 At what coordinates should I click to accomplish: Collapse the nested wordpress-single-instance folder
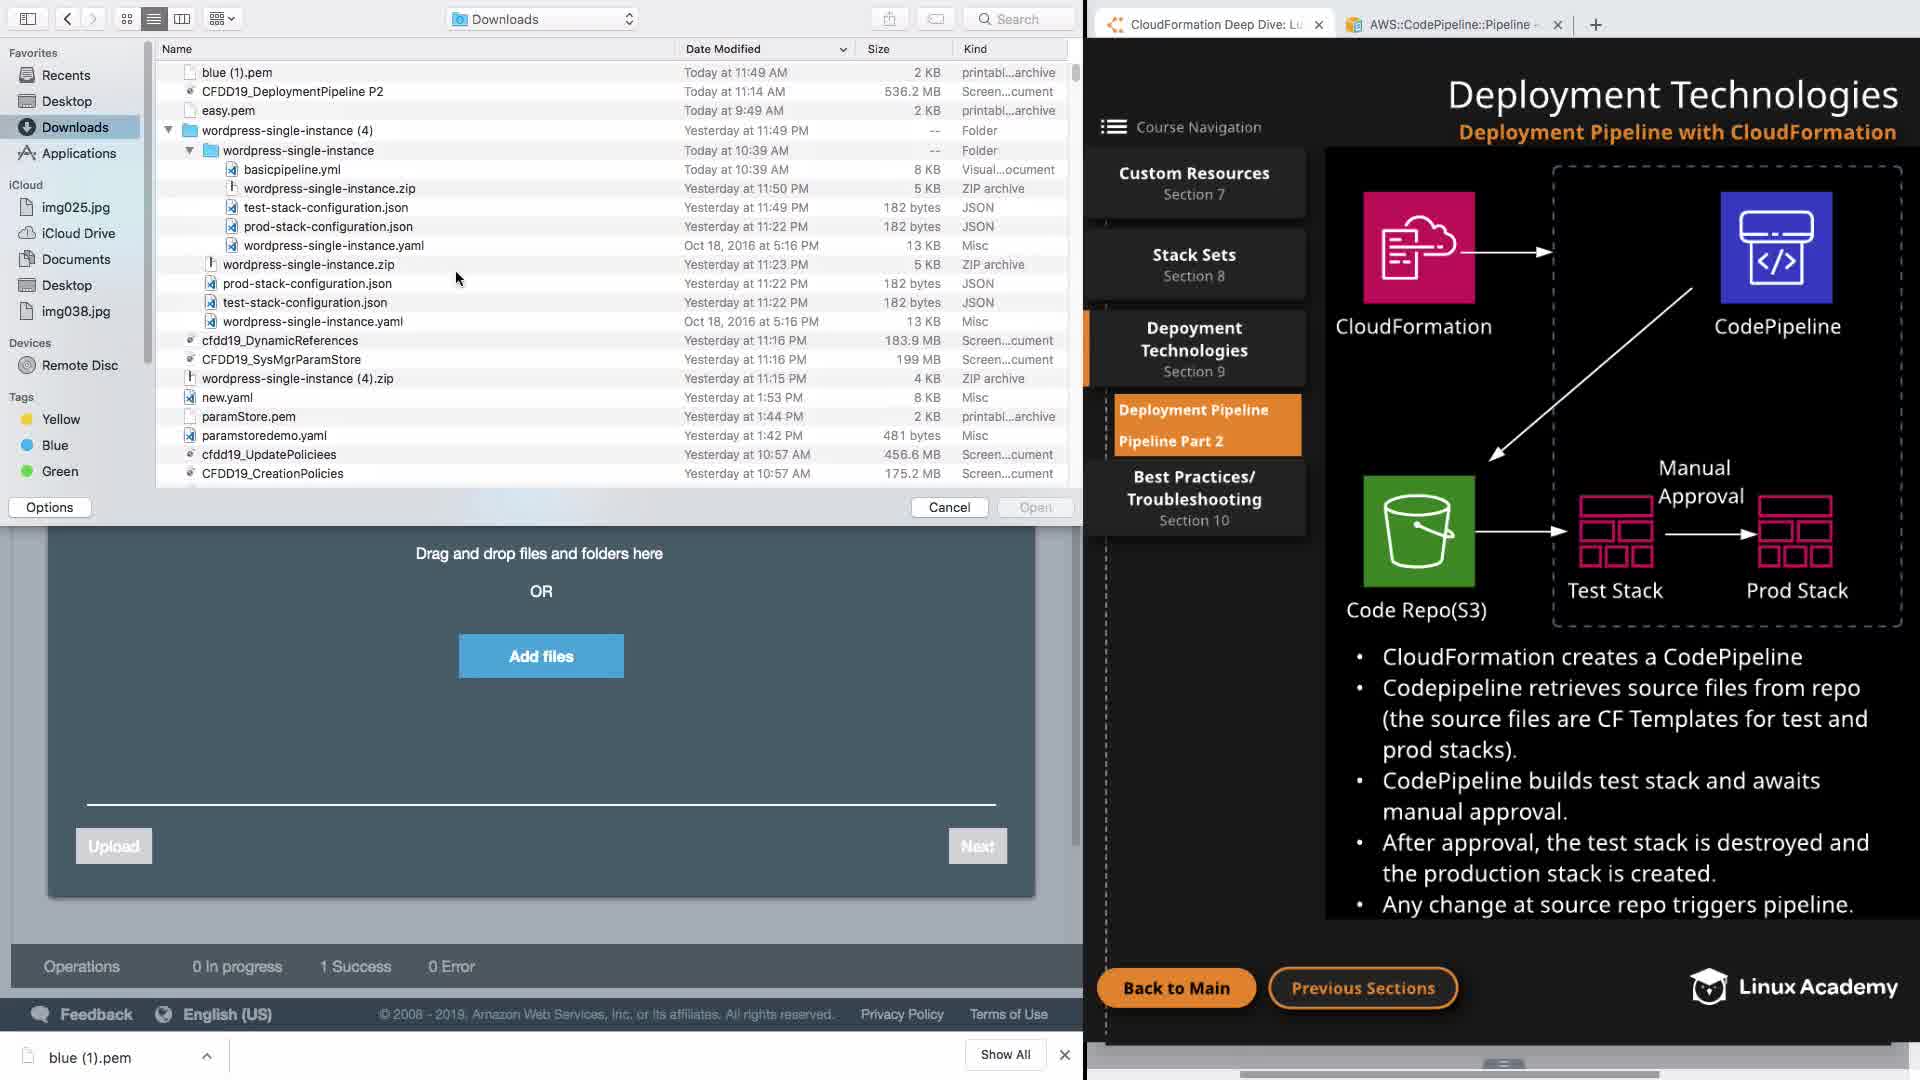click(189, 150)
